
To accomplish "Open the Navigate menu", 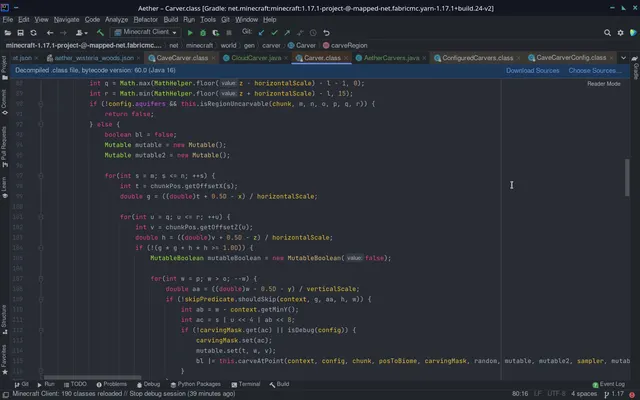I will (67, 20).
